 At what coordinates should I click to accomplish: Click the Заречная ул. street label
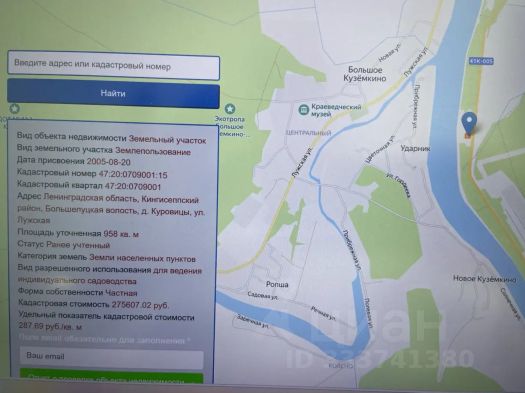[x=253, y=321]
